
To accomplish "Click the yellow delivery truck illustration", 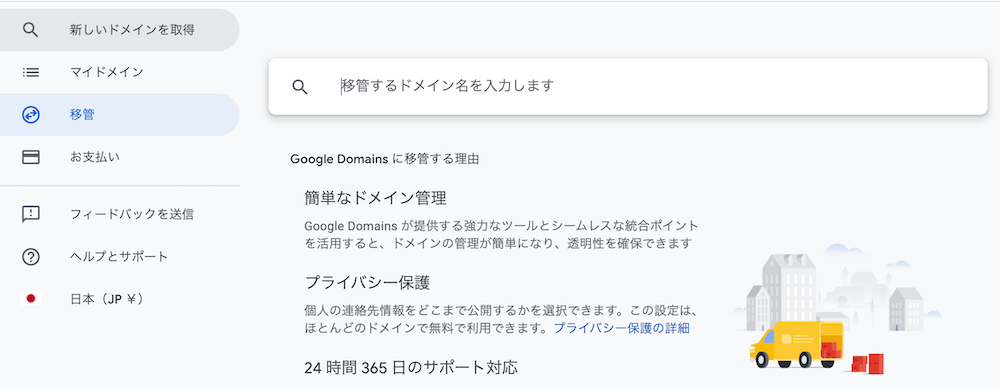I will click(797, 344).
